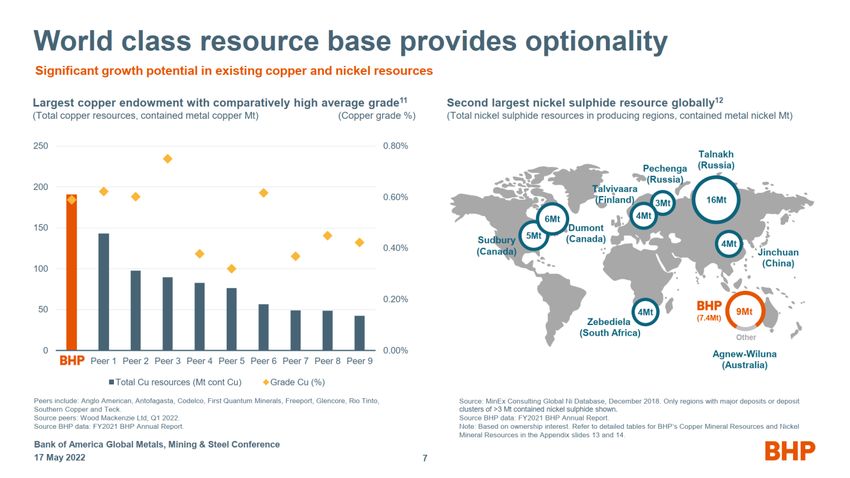Click the 'Bank of America Global Metals' conference text
The width and height of the screenshot is (850, 478).
click(157, 444)
